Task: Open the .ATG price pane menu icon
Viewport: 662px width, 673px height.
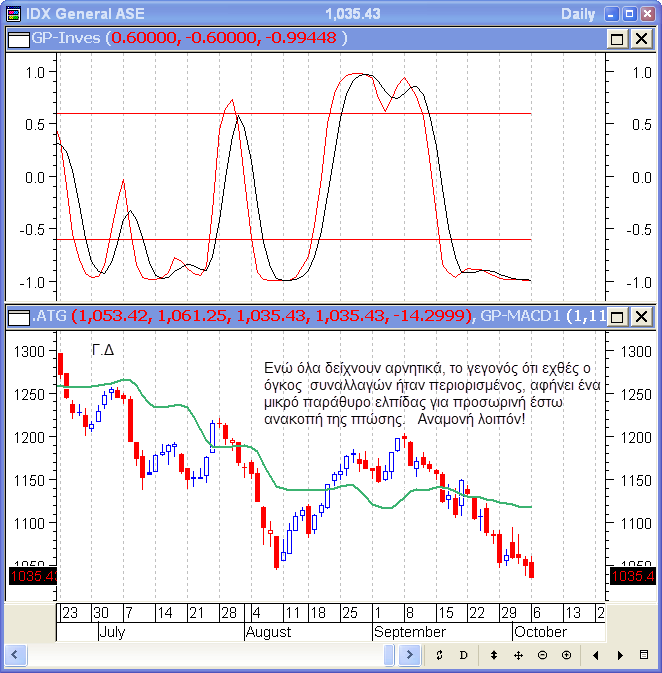Action: click(17, 317)
